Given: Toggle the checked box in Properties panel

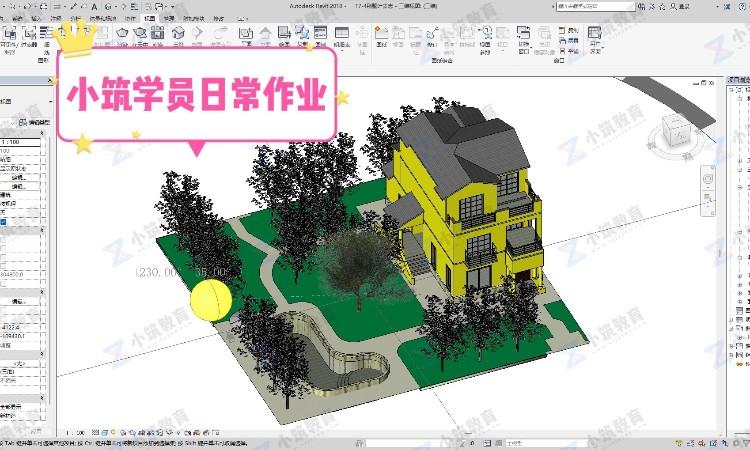Looking at the screenshot, I should (3, 223).
